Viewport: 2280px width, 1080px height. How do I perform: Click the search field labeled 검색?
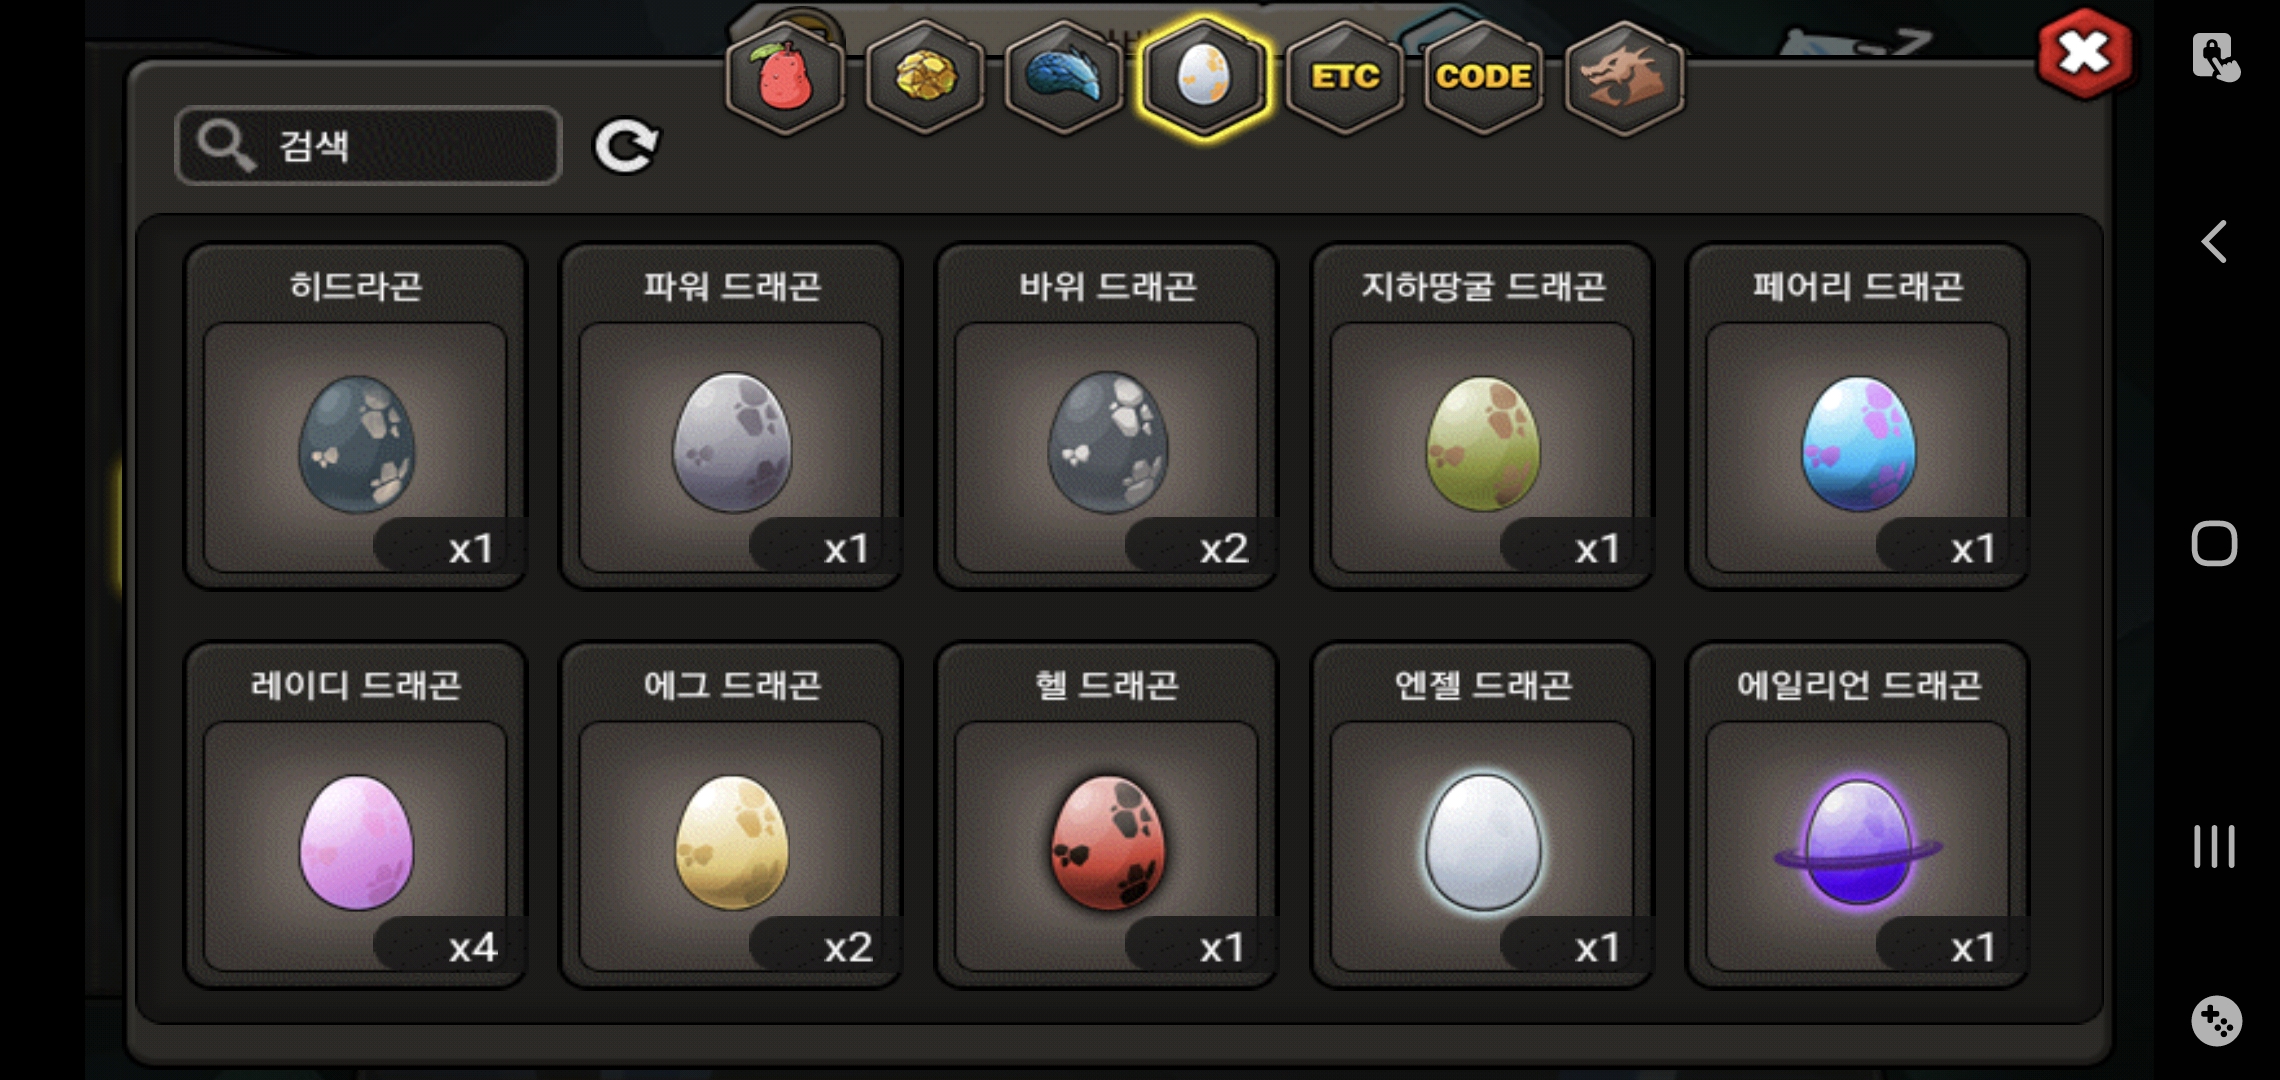368,146
